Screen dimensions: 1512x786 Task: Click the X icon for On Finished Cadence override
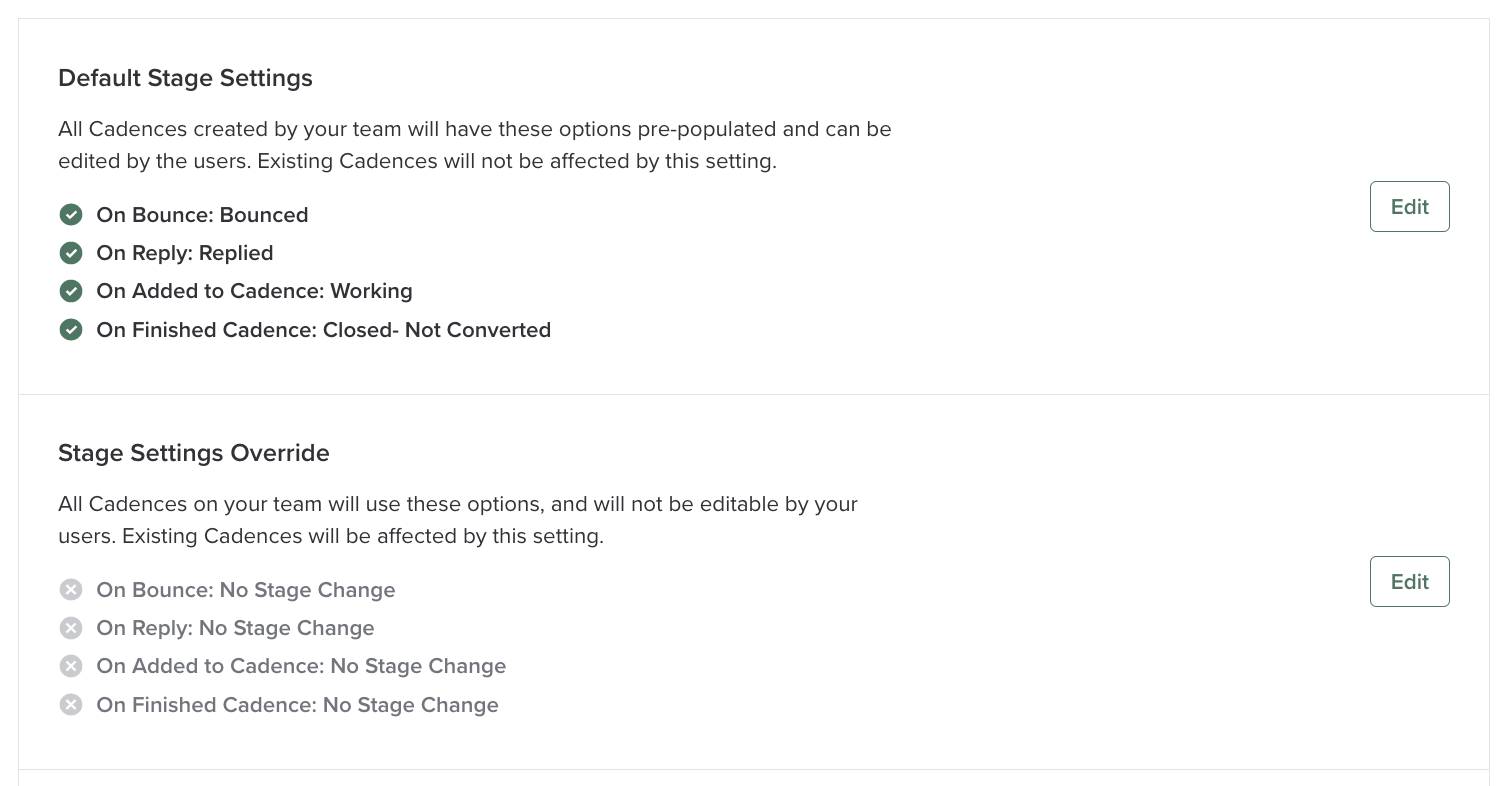71,704
